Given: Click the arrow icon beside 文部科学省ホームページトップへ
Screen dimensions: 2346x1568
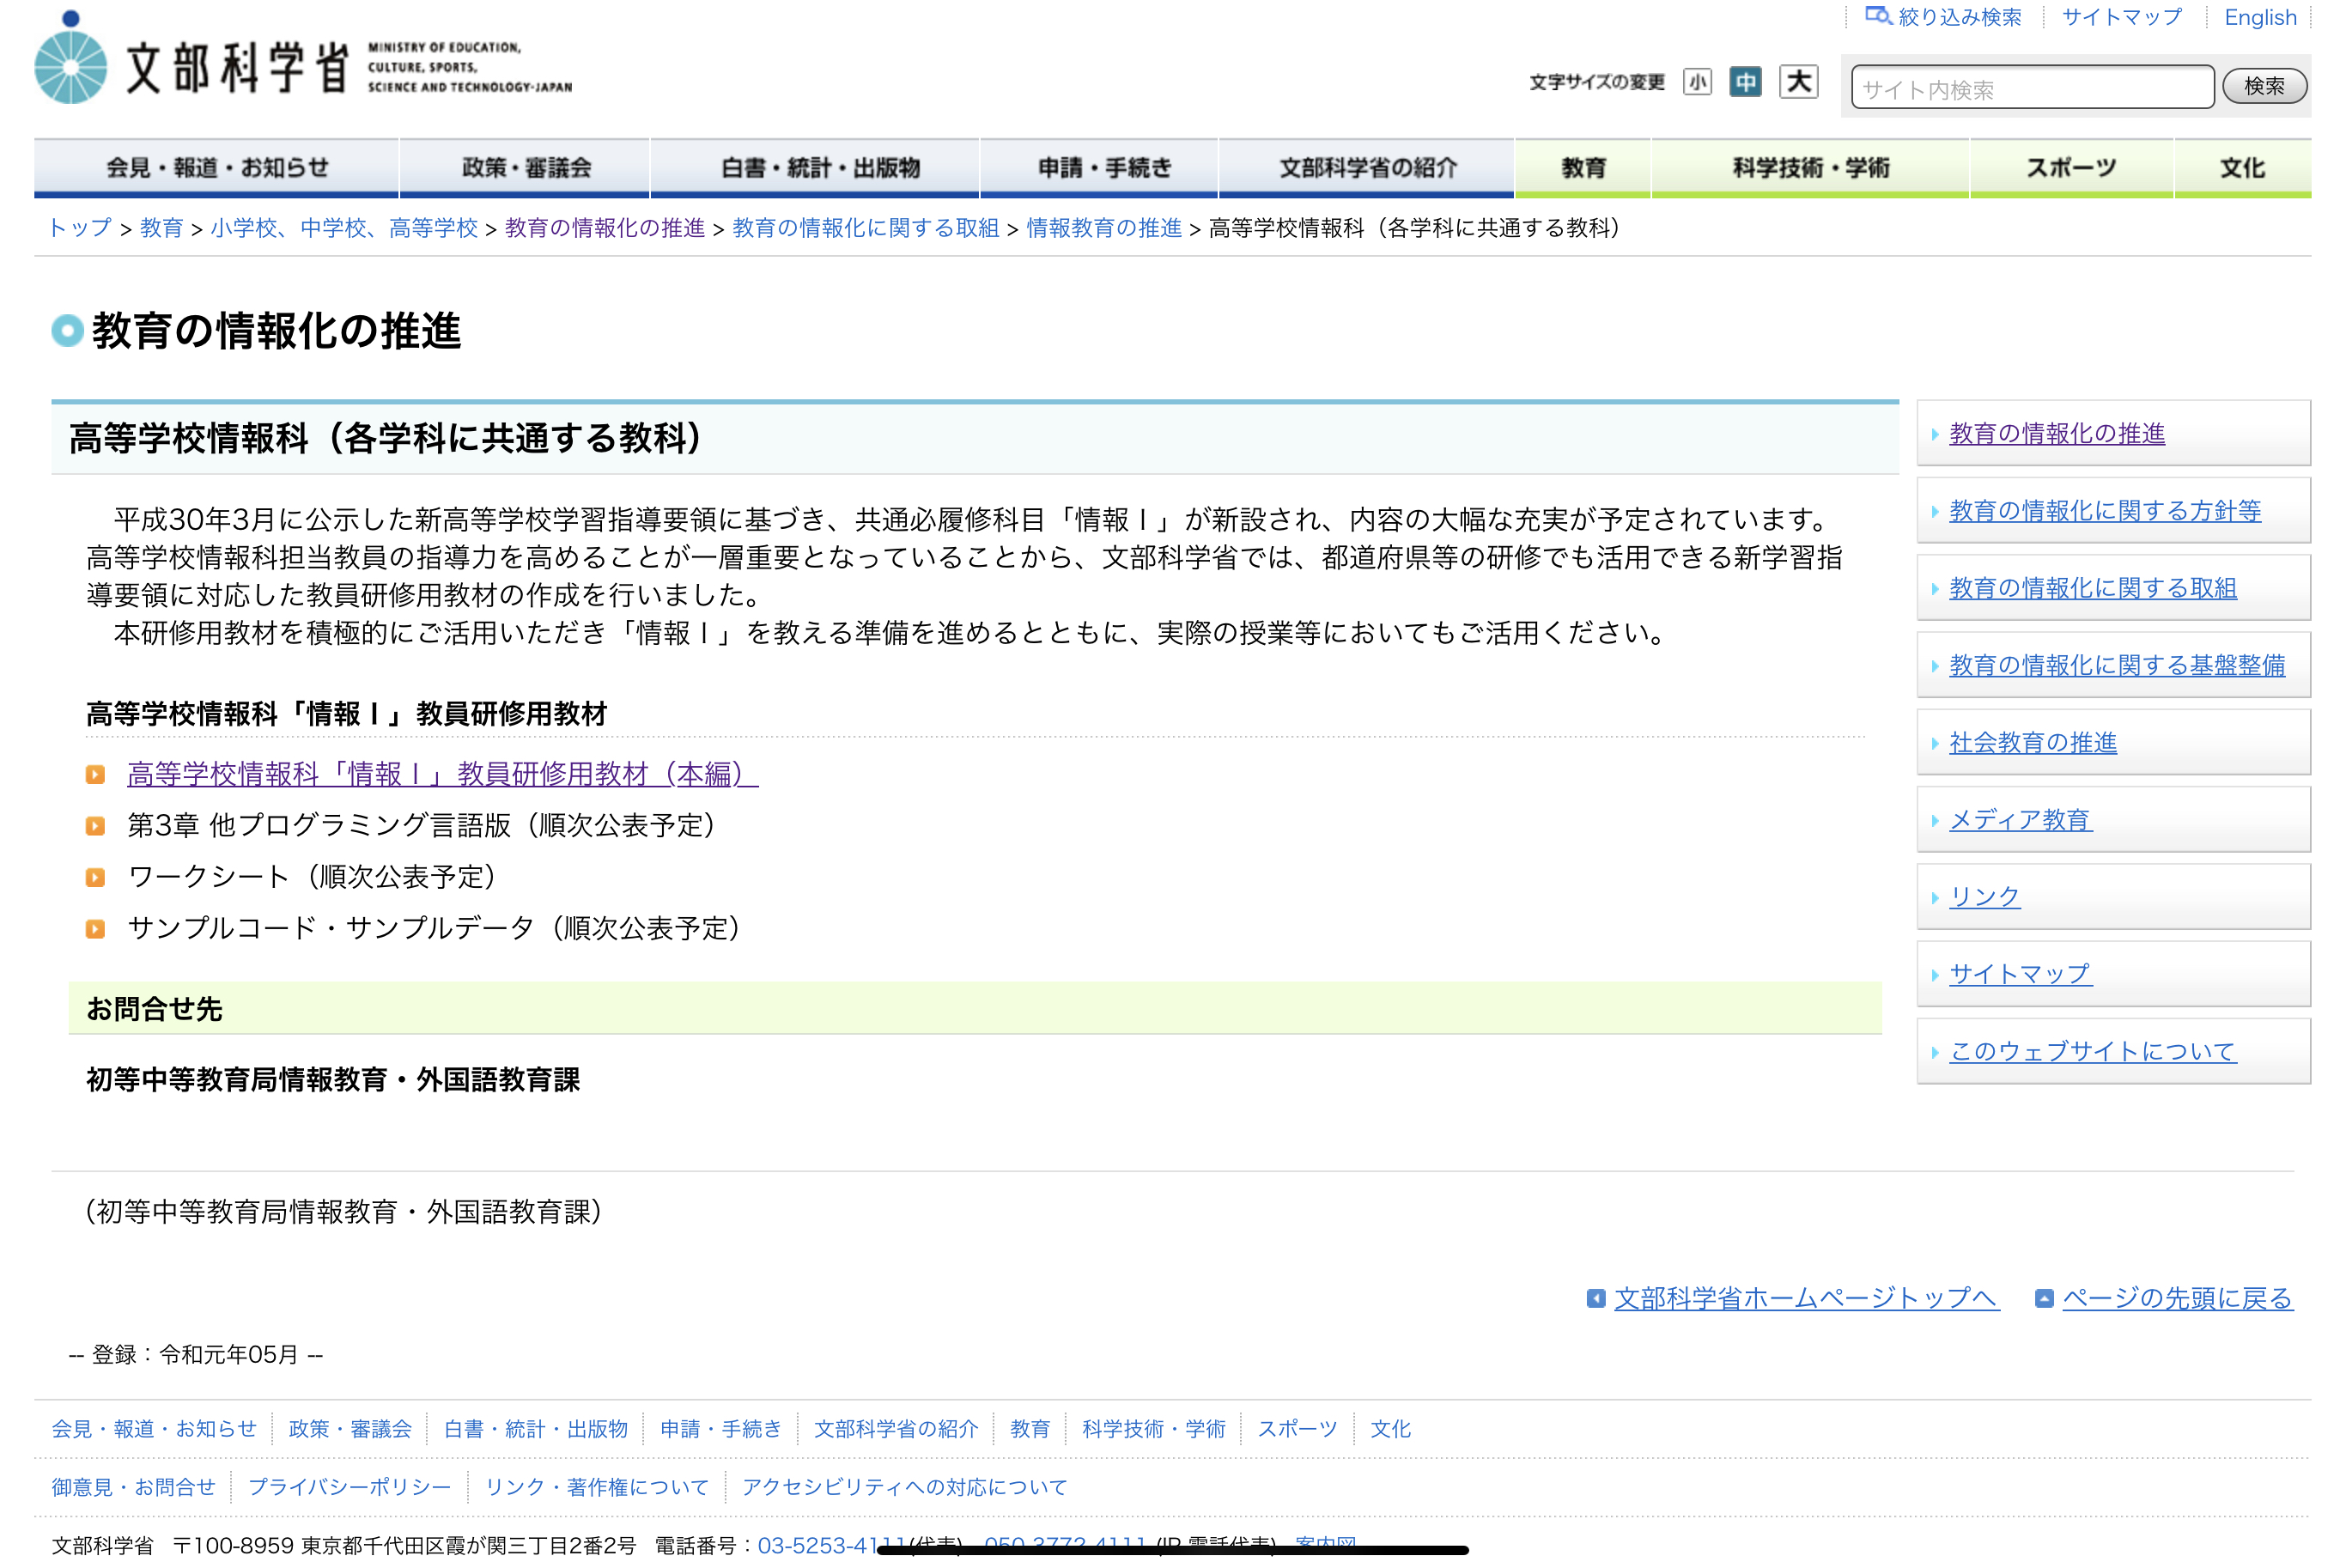Looking at the screenshot, I should coord(1597,1298).
